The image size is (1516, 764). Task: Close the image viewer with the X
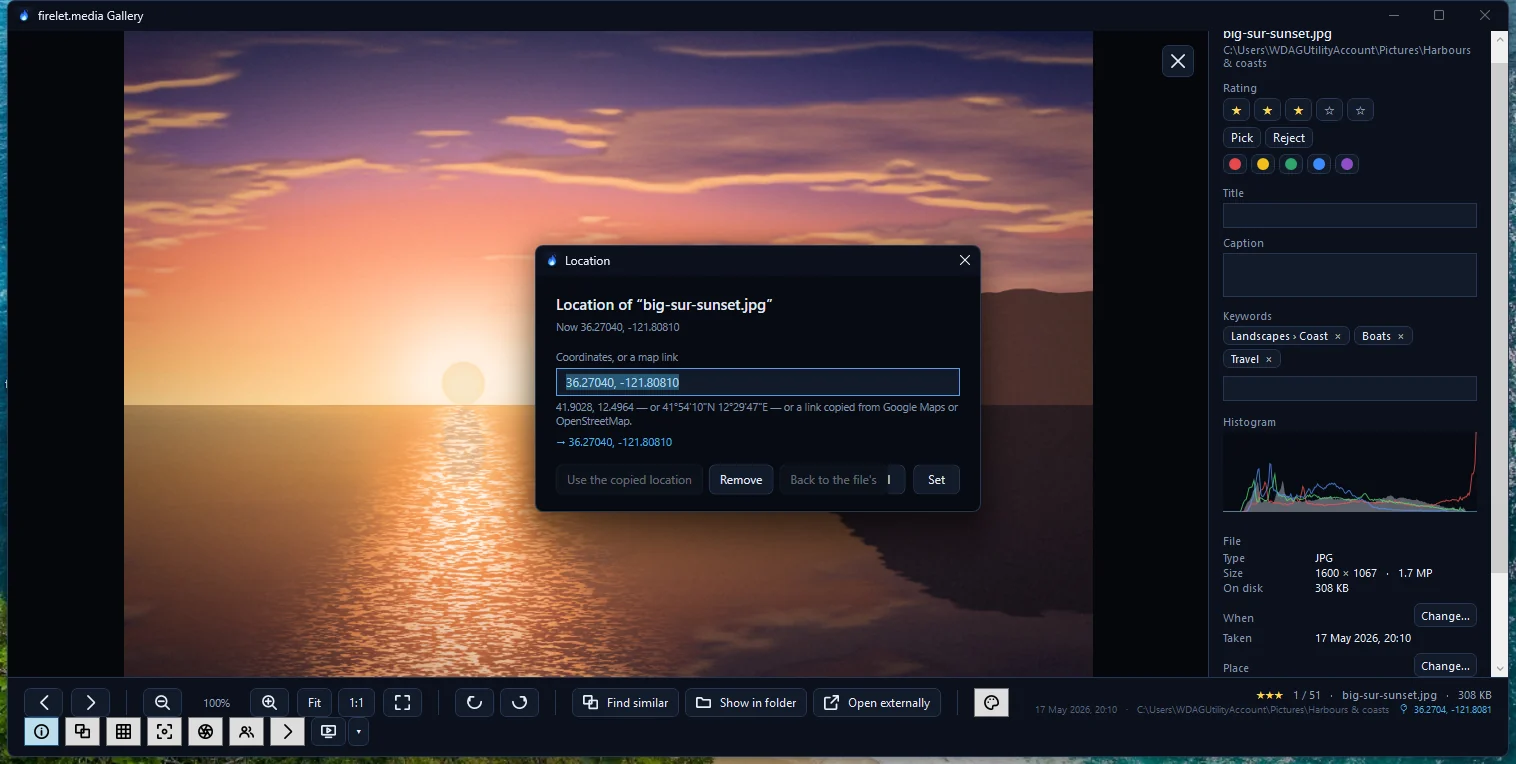(x=1178, y=61)
